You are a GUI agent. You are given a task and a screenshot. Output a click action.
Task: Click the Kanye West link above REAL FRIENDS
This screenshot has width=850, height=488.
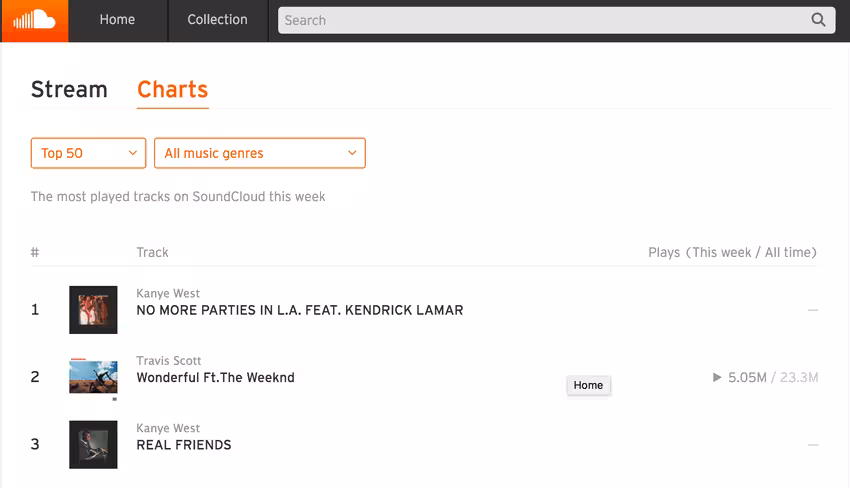click(168, 428)
